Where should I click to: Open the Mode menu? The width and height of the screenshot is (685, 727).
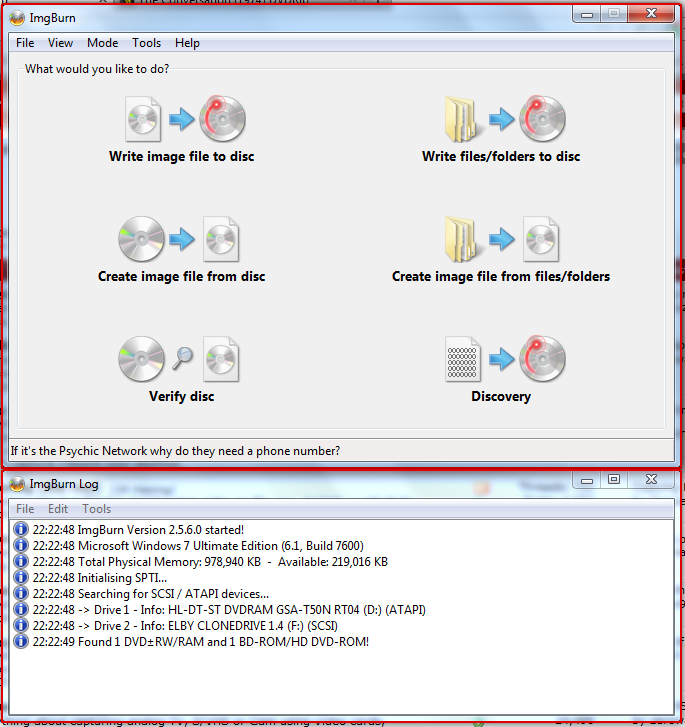102,43
